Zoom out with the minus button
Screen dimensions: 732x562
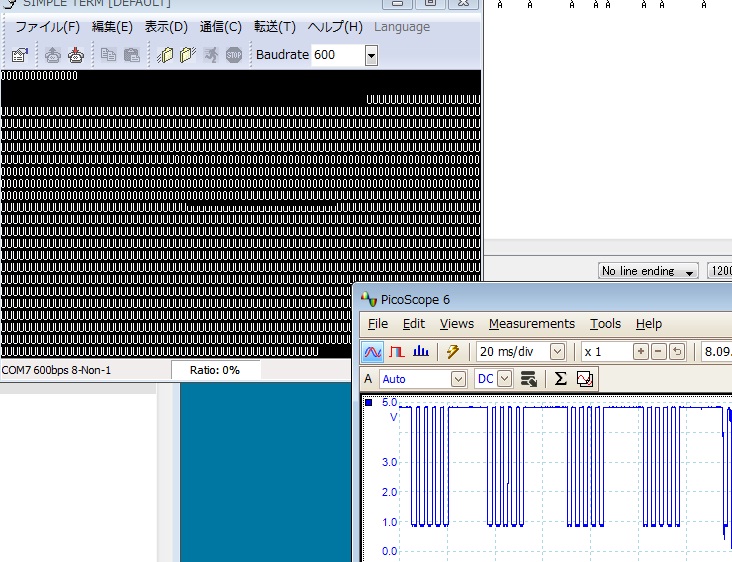point(658,351)
